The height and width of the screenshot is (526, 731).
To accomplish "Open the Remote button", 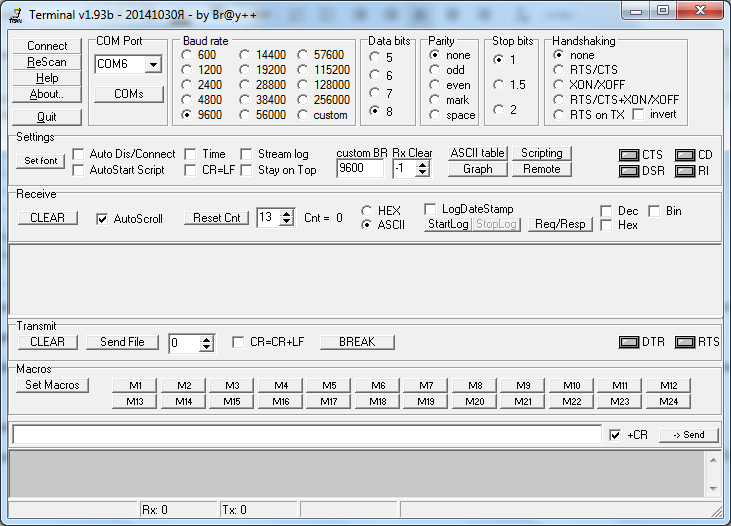I will tap(542, 169).
